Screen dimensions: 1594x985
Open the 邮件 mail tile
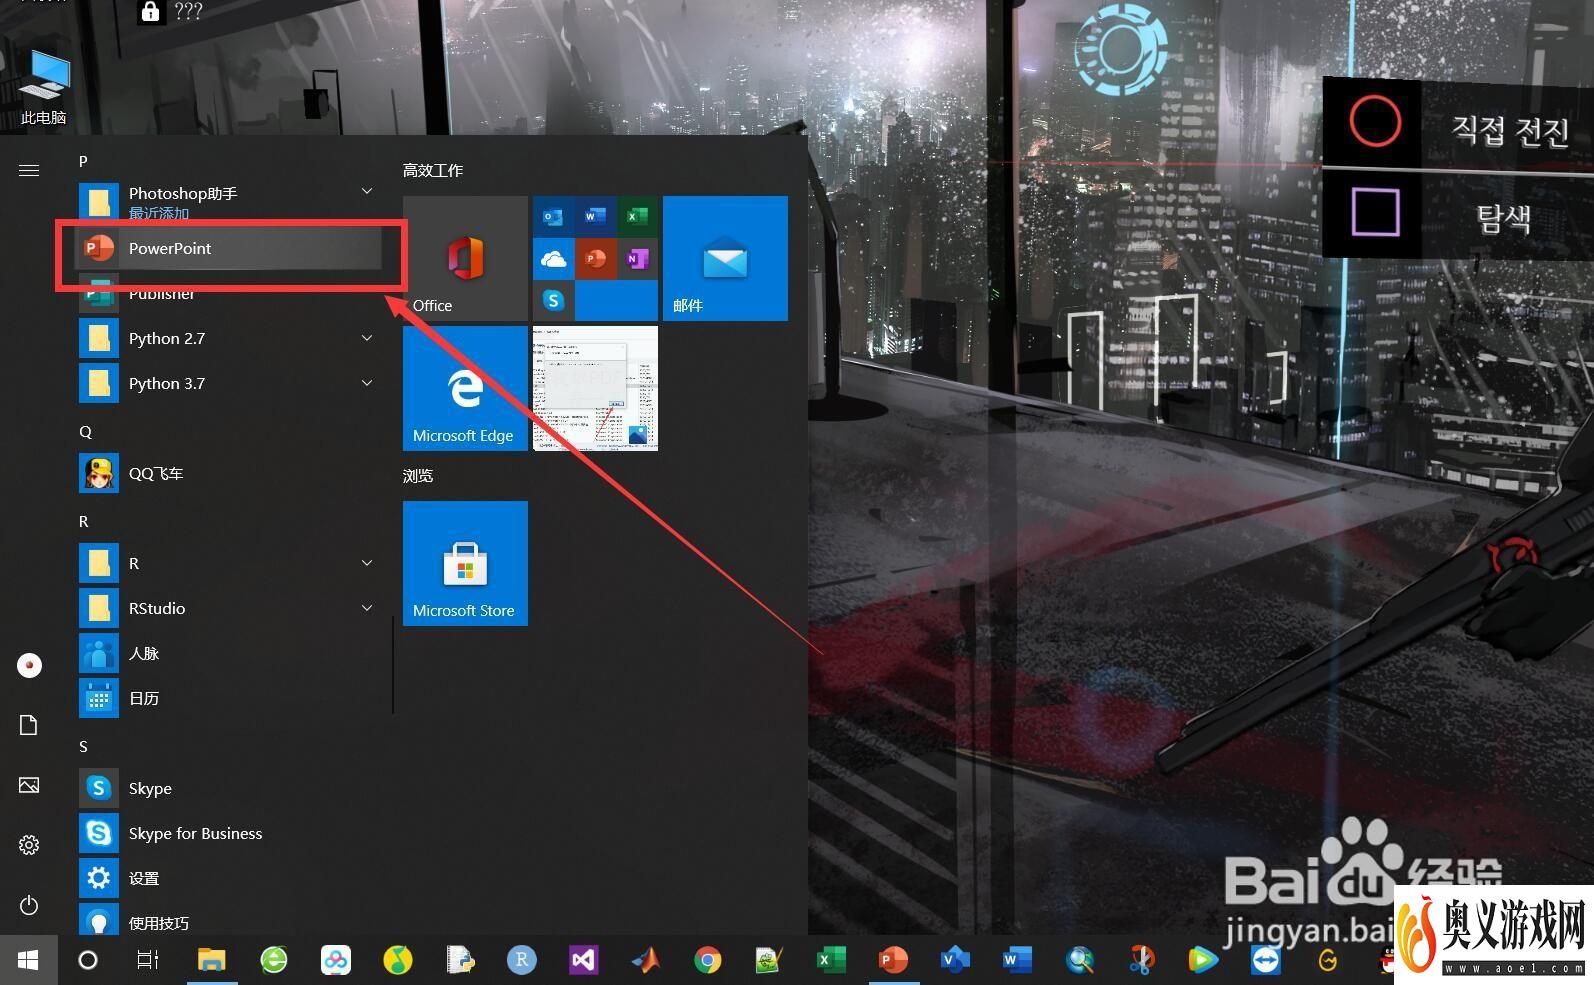[x=725, y=258]
